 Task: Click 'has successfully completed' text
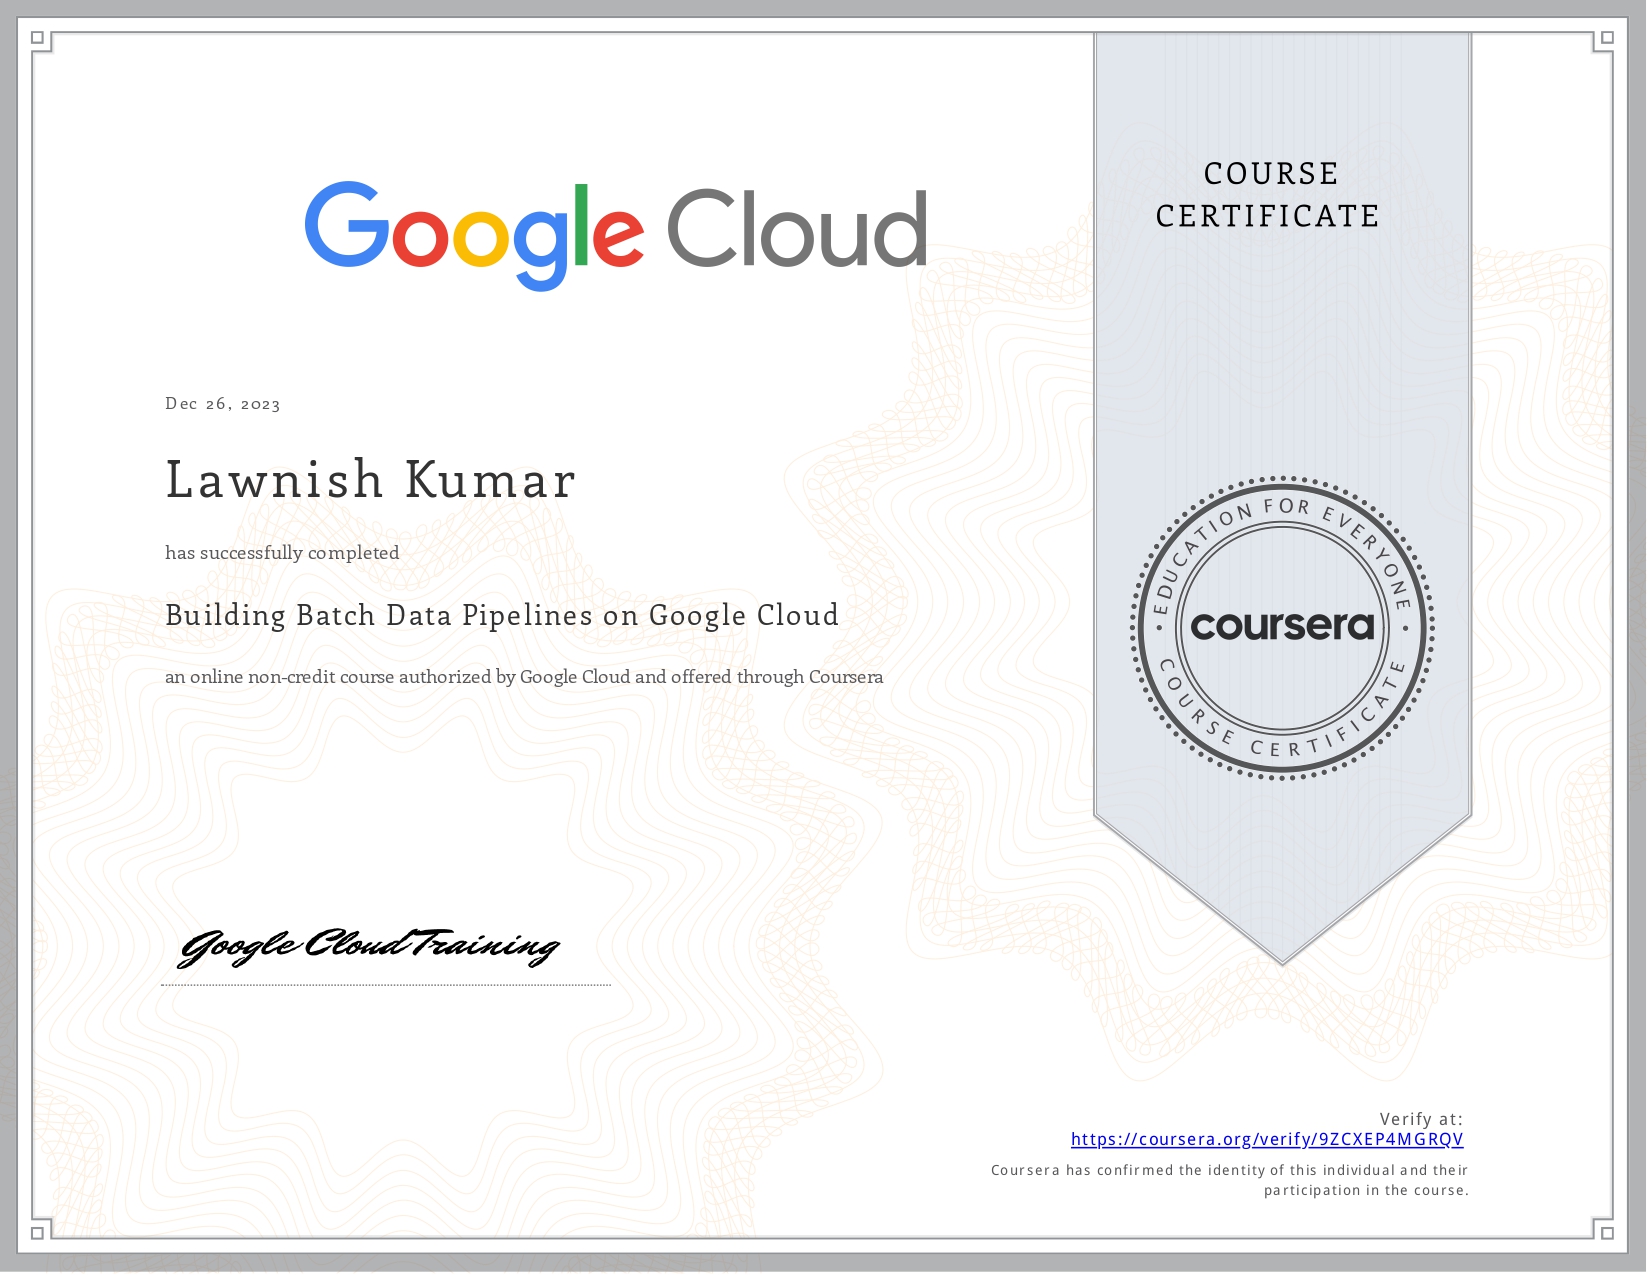pos(282,552)
